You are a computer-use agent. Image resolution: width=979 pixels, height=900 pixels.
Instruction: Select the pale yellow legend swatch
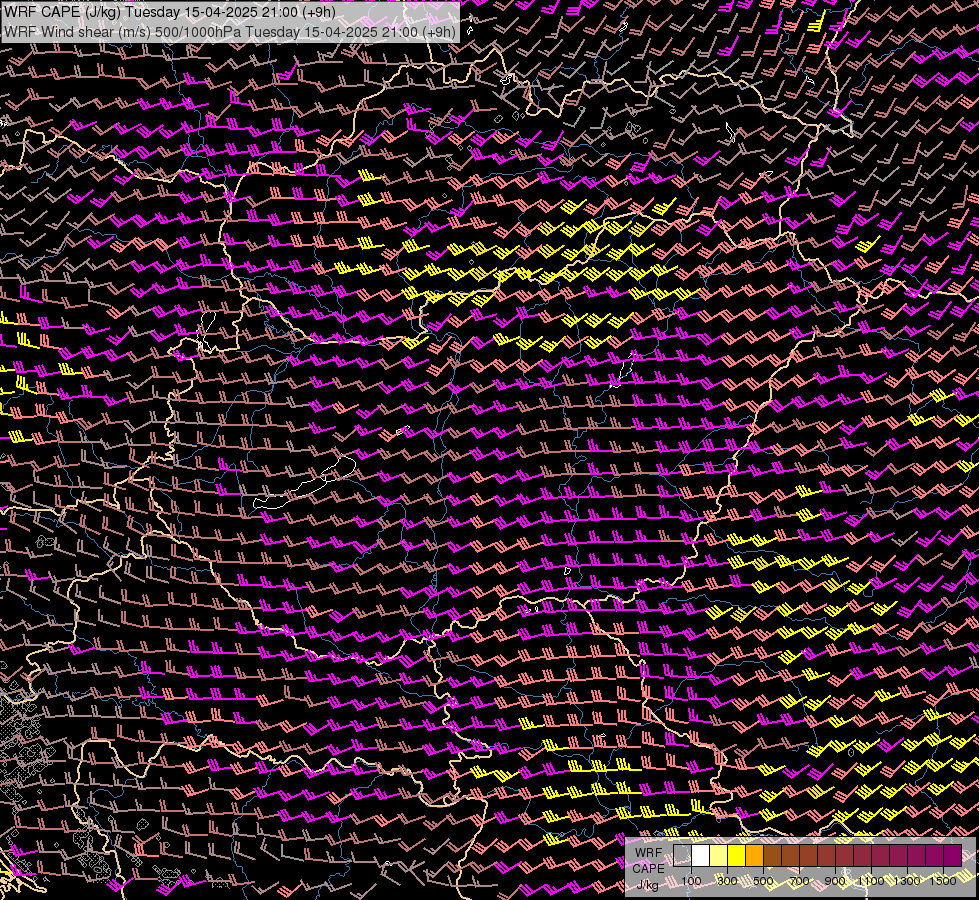click(719, 855)
